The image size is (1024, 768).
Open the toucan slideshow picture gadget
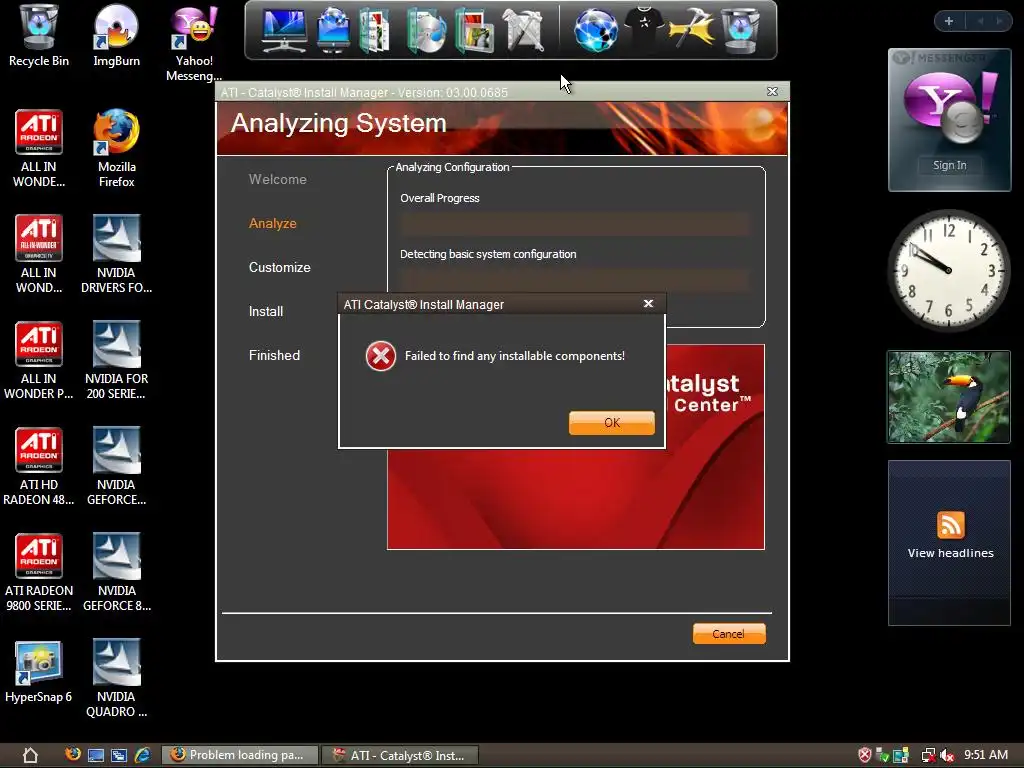point(948,397)
